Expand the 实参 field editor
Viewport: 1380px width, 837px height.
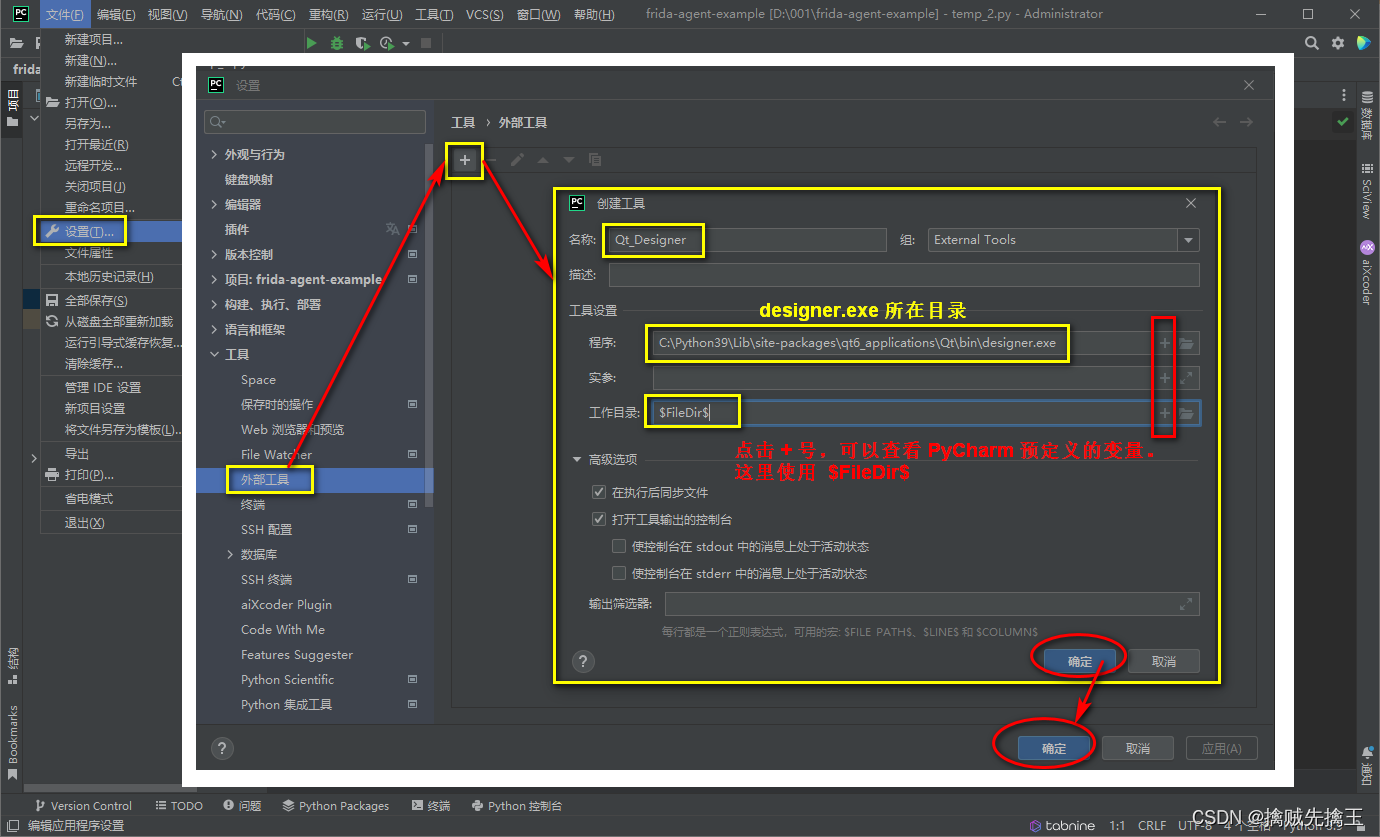1186,378
